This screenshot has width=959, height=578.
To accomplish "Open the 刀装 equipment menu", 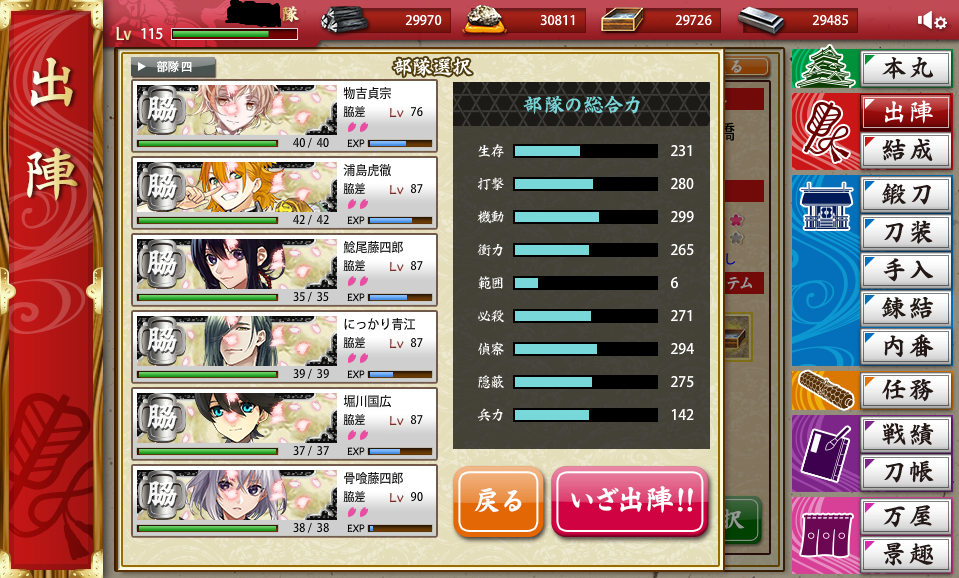I will point(906,232).
